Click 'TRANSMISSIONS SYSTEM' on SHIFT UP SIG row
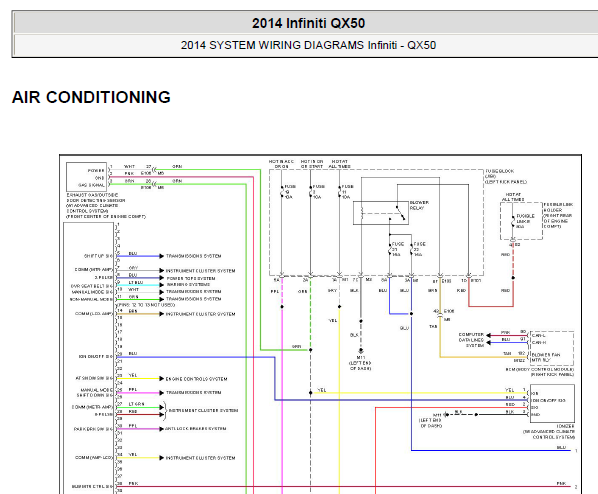 [x=194, y=256]
